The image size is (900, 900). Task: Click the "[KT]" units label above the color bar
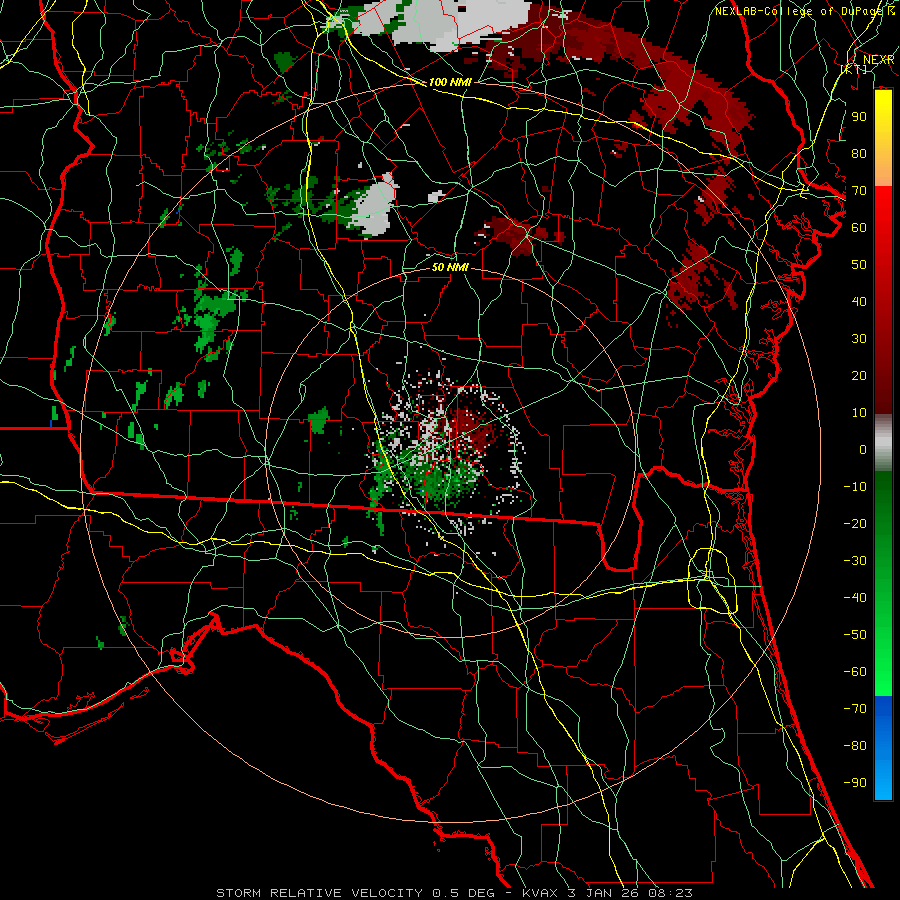pyautogui.click(x=854, y=69)
